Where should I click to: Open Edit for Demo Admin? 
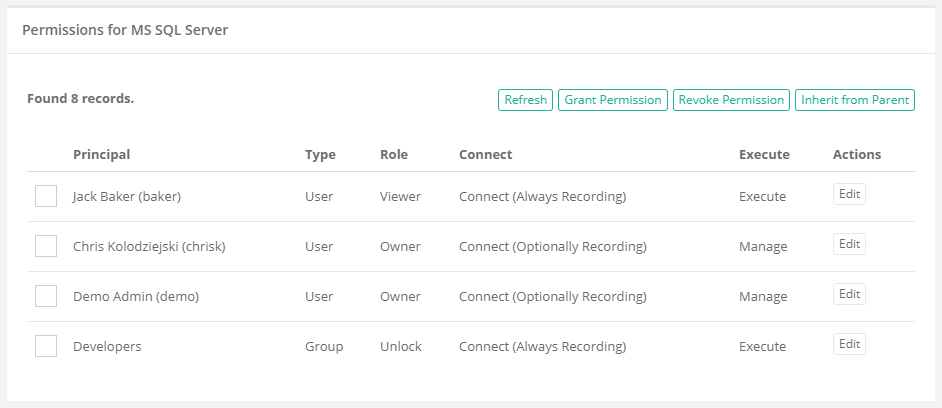848,294
